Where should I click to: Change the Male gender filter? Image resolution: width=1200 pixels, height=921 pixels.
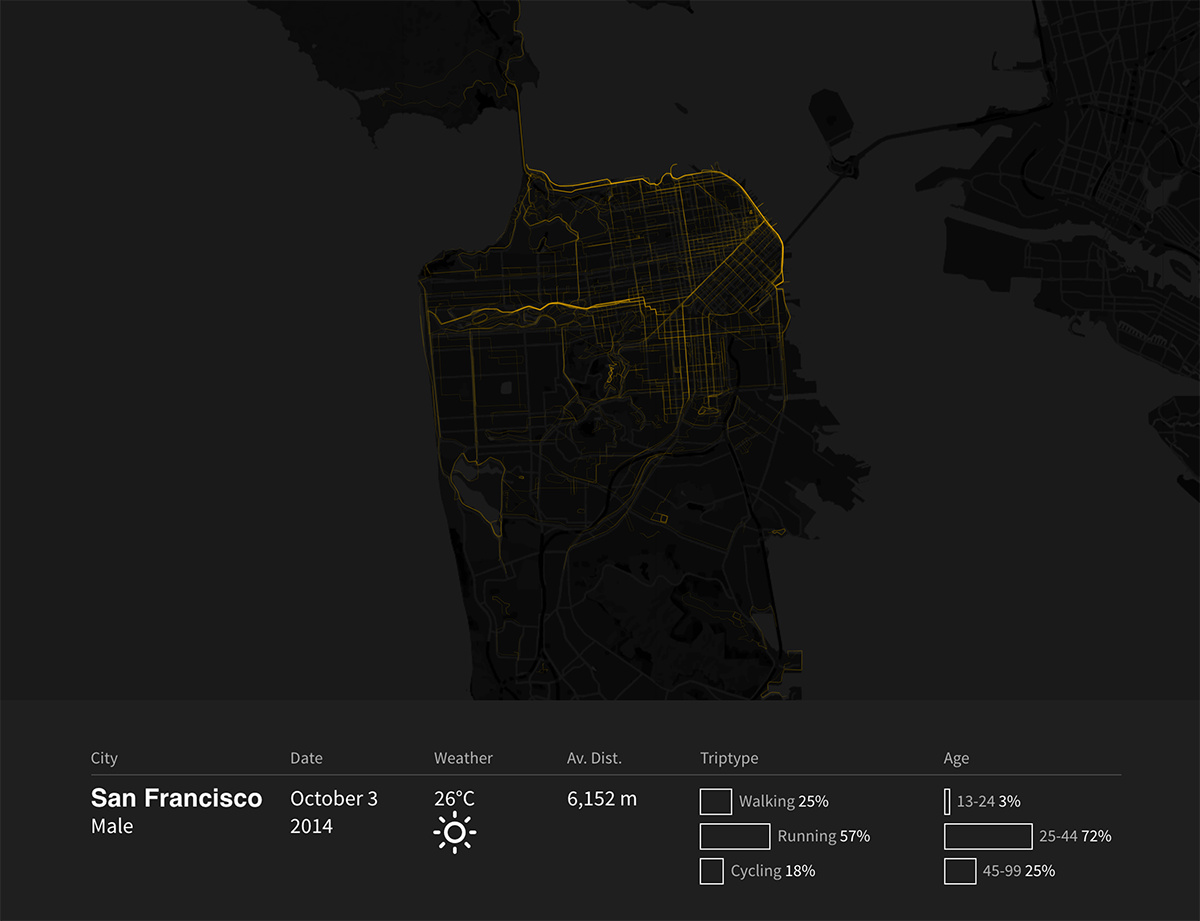click(x=112, y=827)
